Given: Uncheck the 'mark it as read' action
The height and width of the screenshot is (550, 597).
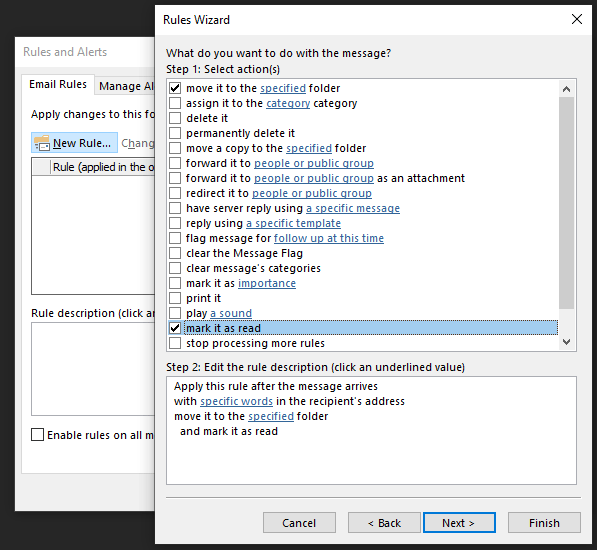Looking at the screenshot, I should (x=175, y=328).
